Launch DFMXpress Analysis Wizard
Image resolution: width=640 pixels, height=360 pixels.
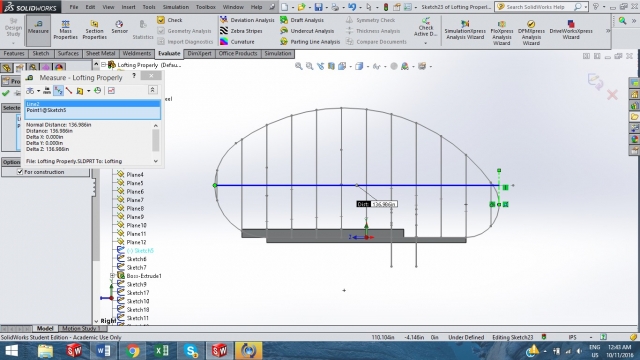click(x=531, y=33)
